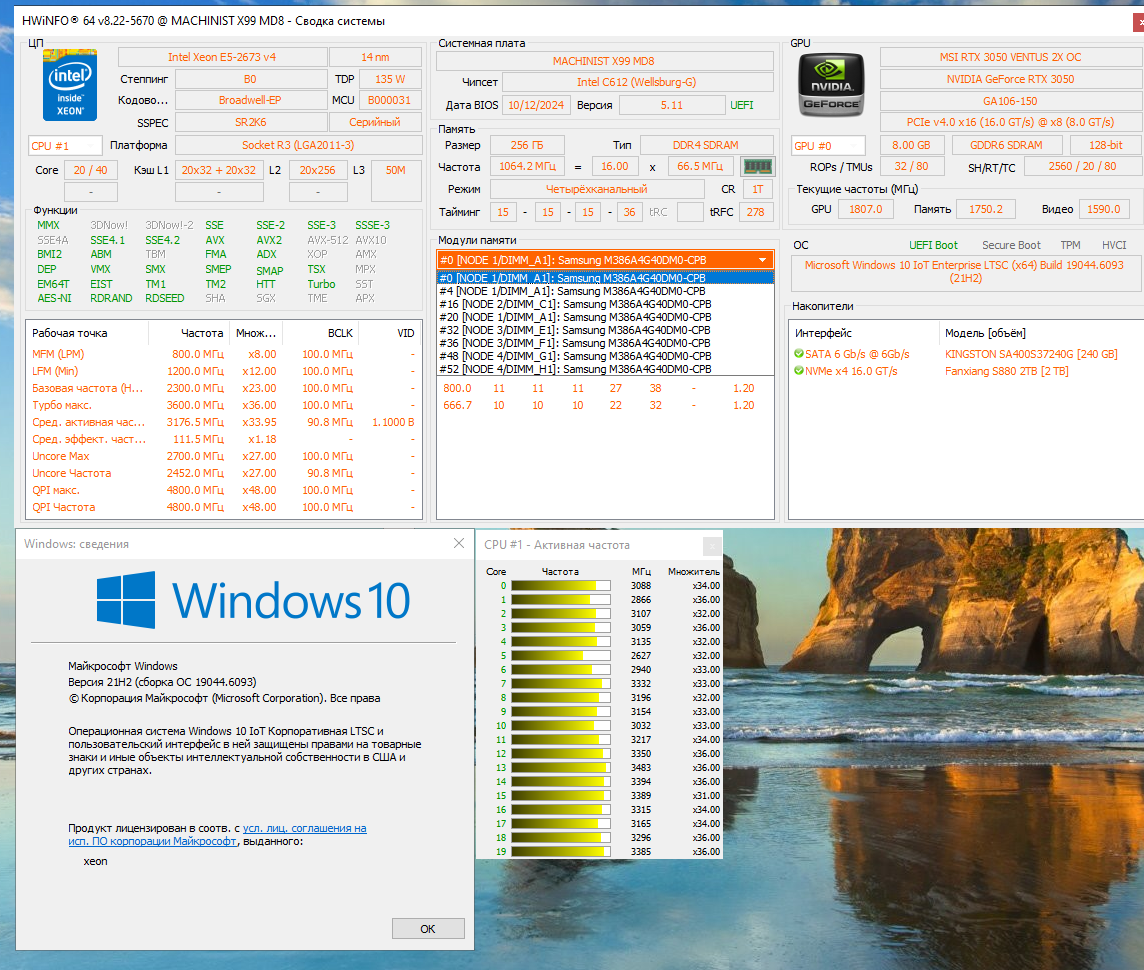
Task: Click the BIOS date 10/12/2024 field
Action: [536, 105]
